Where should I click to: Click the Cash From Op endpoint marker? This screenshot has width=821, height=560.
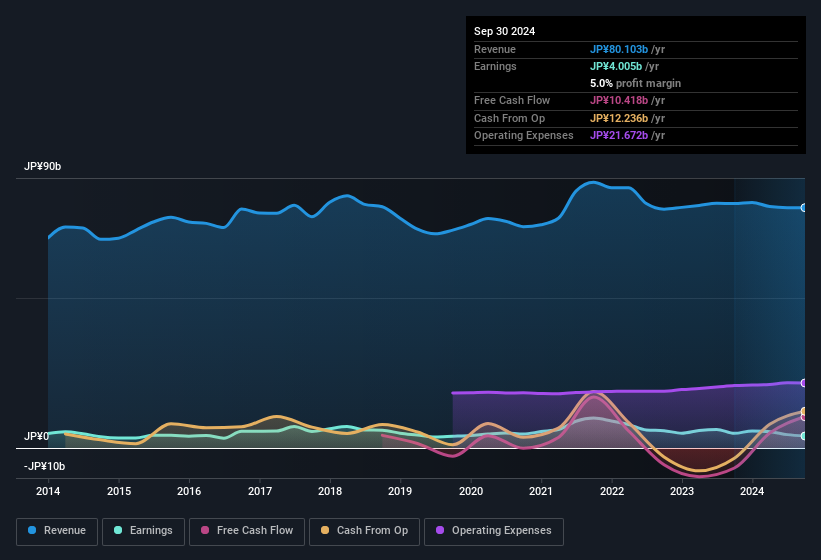(804, 411)
